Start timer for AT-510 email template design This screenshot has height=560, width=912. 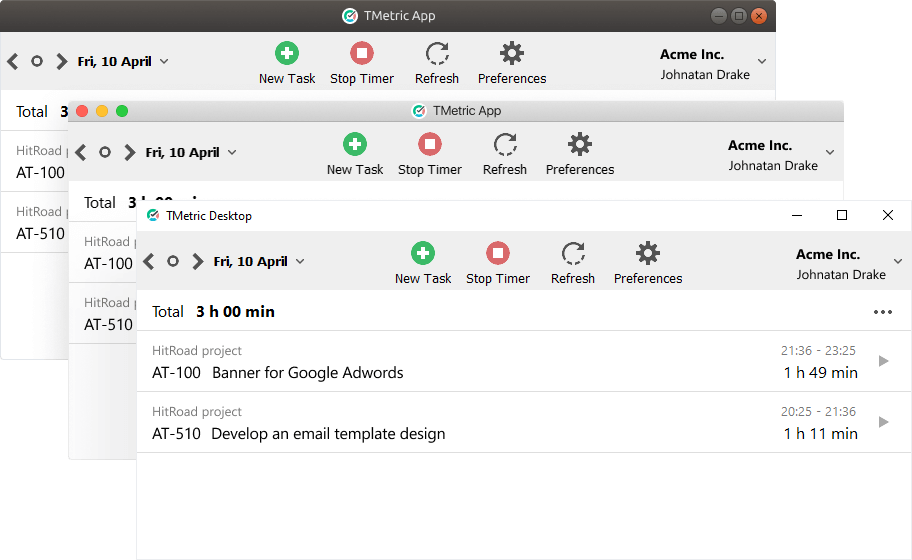884,422
